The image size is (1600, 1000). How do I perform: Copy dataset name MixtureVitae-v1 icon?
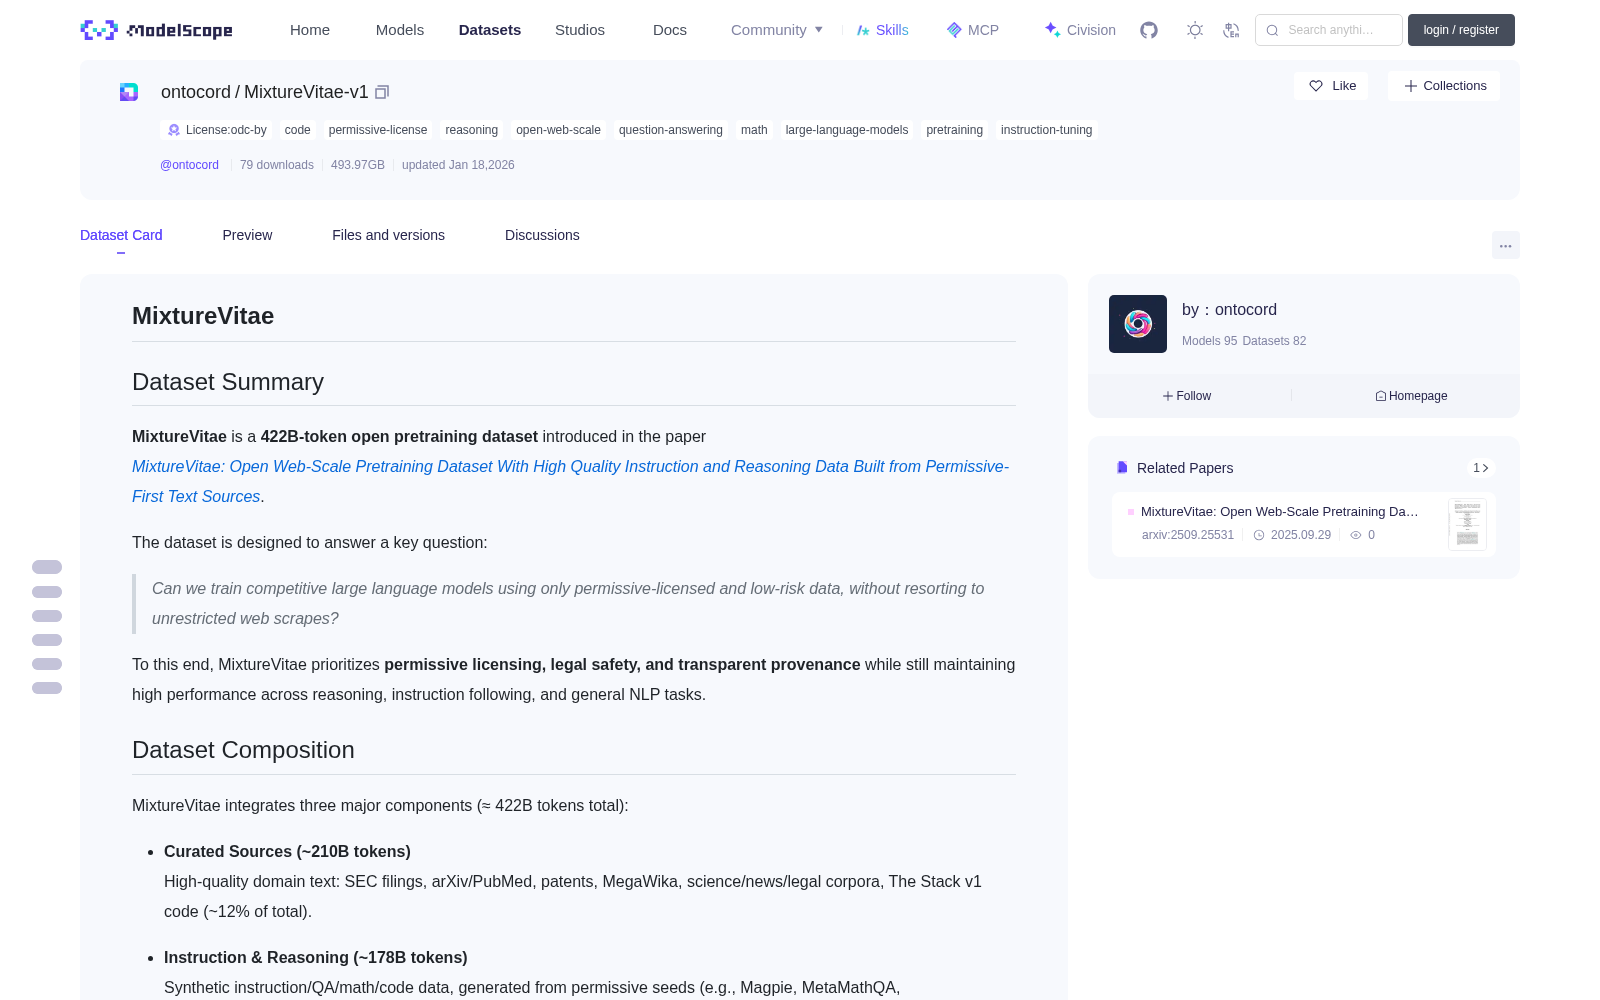click(x=382, y=92)
